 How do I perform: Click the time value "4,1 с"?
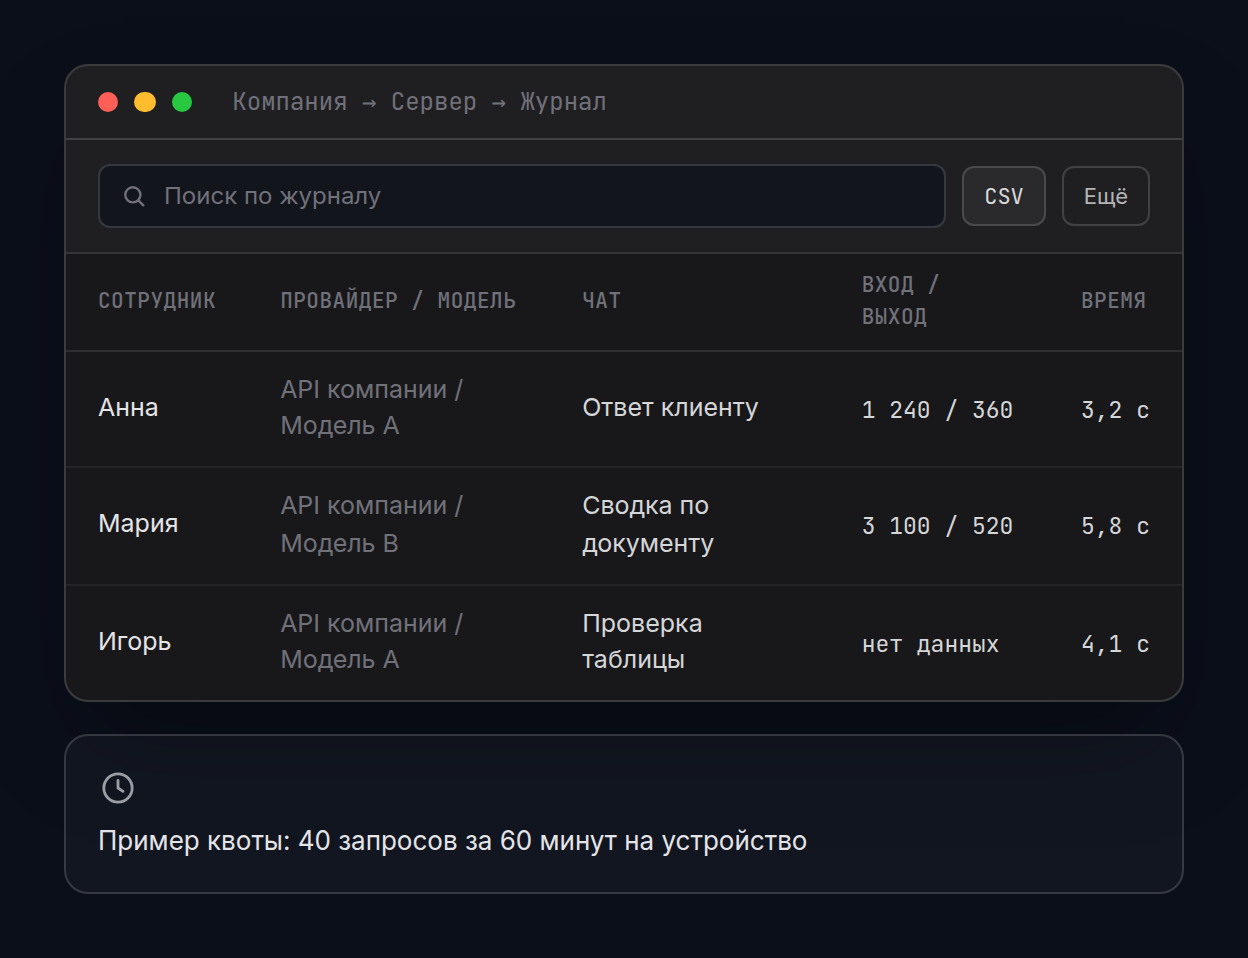[1115, 644]
